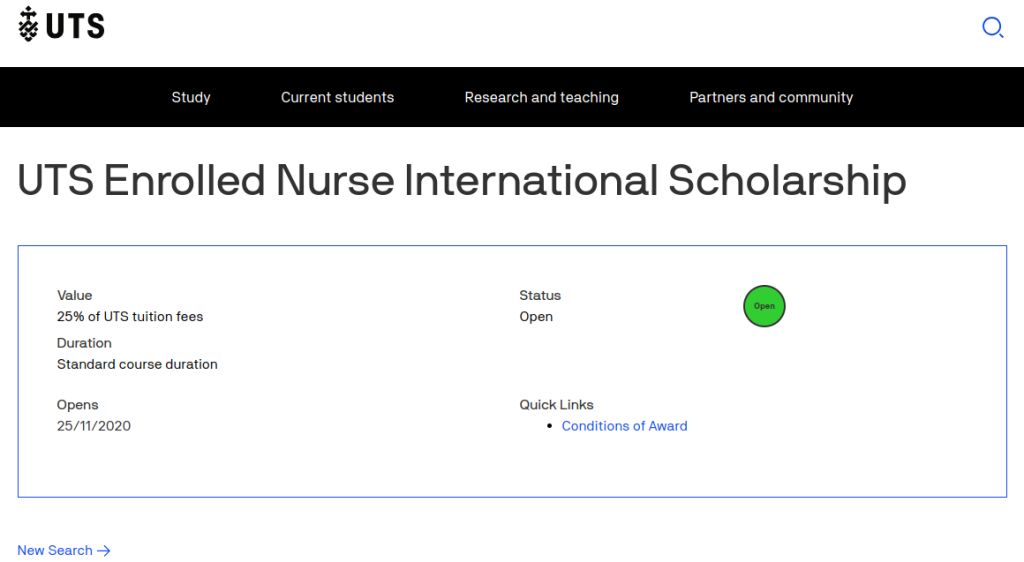
Task: Click the opening date 25/11/2020
Action: tap(93, 426)
